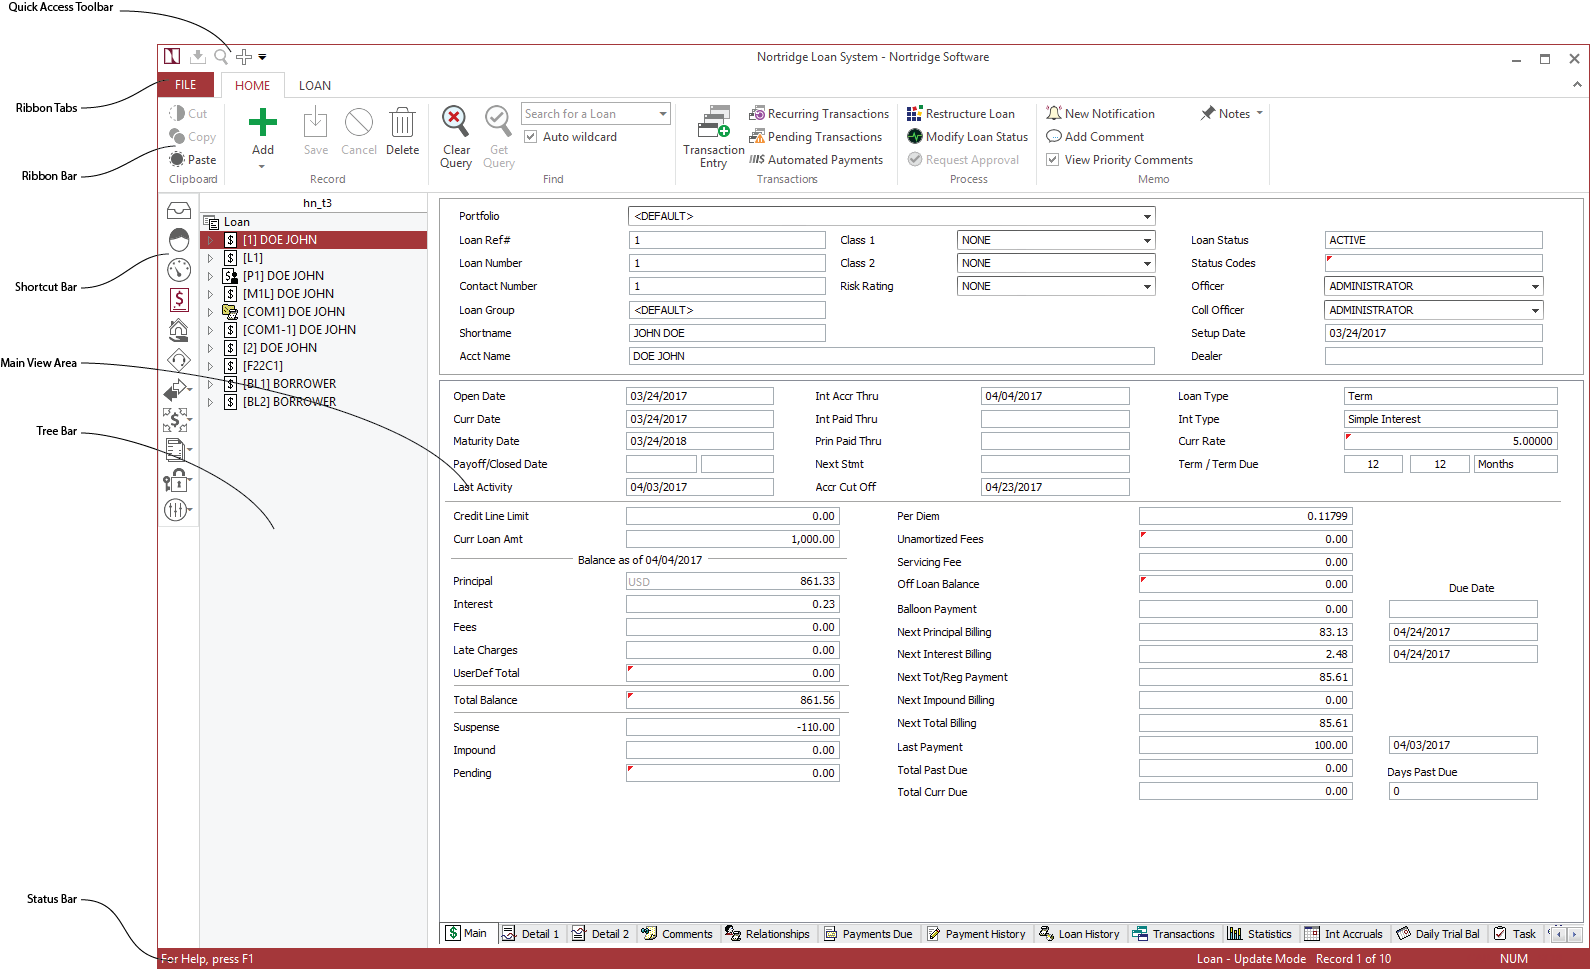Click the search icon in Quick Access Toolbar
Image resolution: width=1590 pixels, height=969 pixels.
point(221,57)
